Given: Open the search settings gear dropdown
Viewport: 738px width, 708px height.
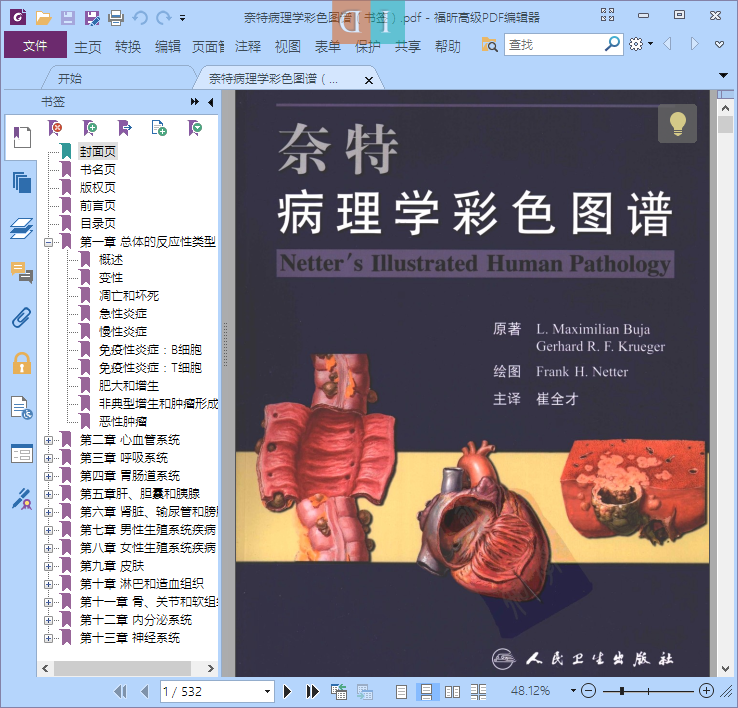Looking at the screenshot, I should (641, 44).
